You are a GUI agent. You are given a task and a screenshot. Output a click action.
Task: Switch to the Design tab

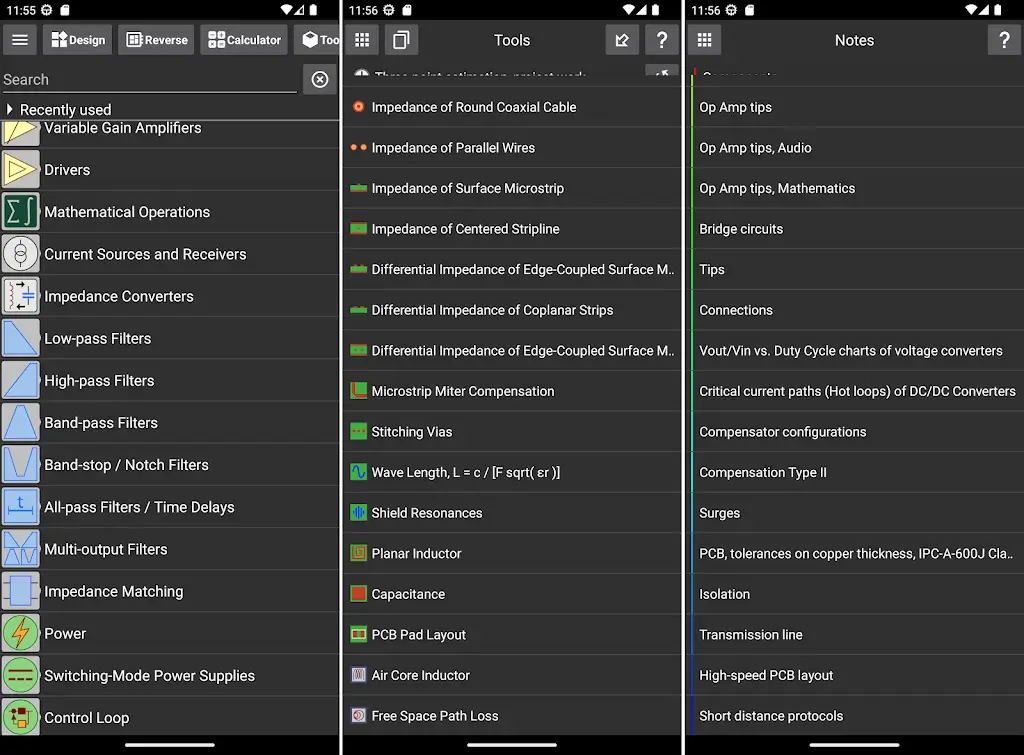[x=78, y=40]
